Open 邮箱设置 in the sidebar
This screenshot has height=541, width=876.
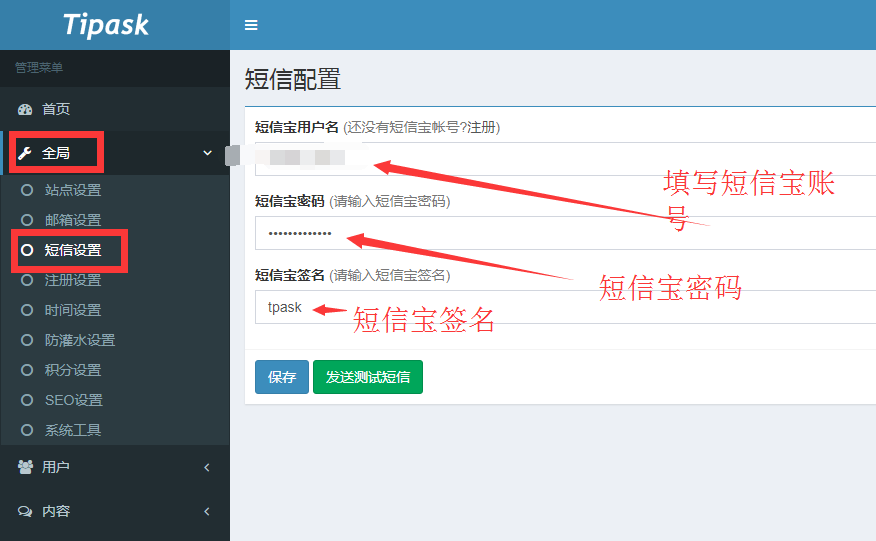73,220
